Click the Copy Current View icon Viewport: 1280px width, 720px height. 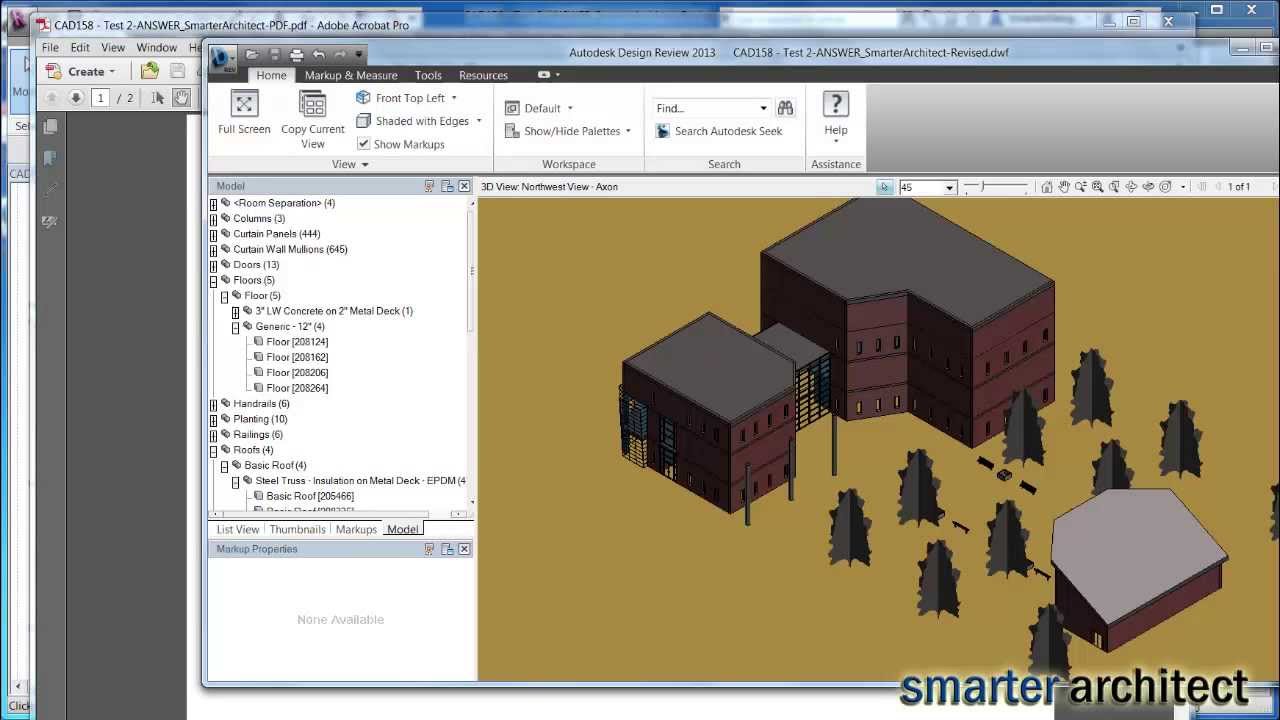(312, 104)
